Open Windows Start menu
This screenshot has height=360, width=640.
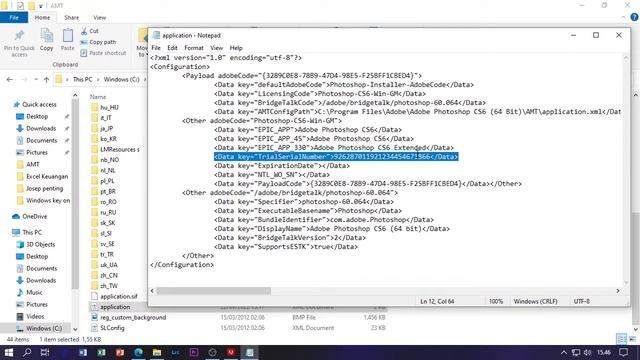click(9, 352)
